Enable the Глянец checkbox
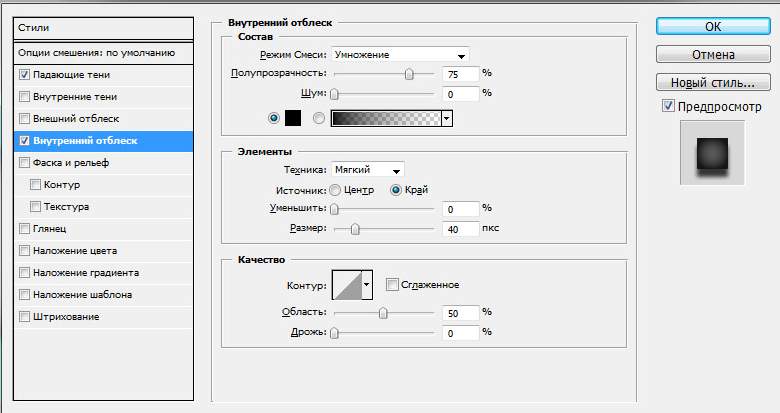780x413 pixels. (x=24, y=228)
